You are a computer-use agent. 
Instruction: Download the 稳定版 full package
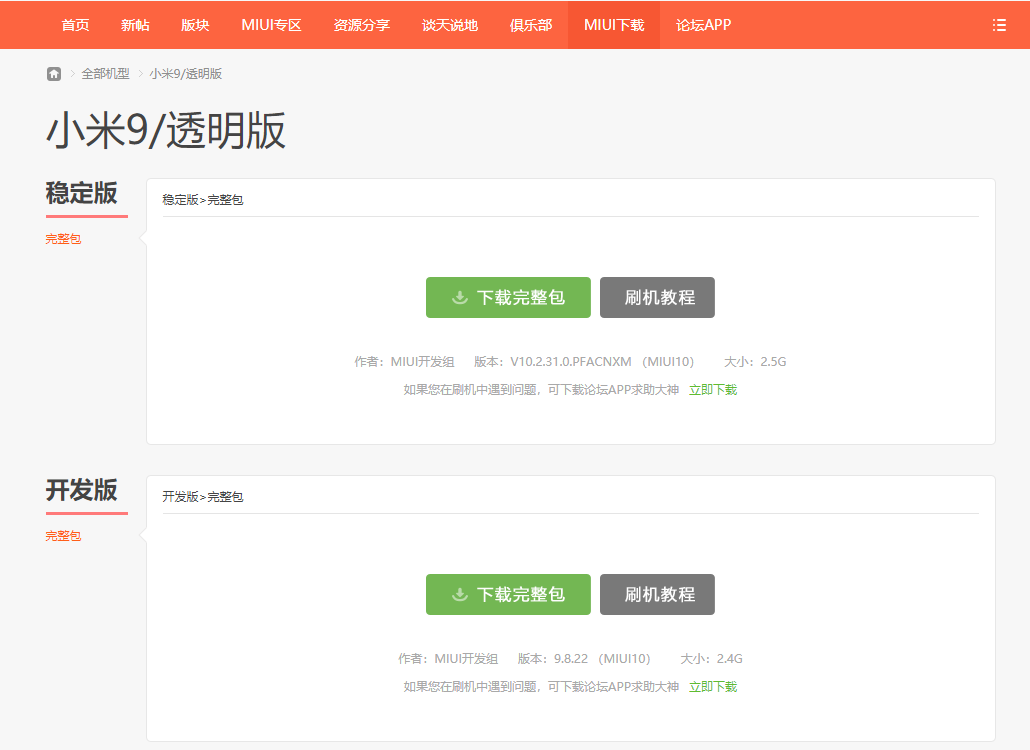point(508,298)
